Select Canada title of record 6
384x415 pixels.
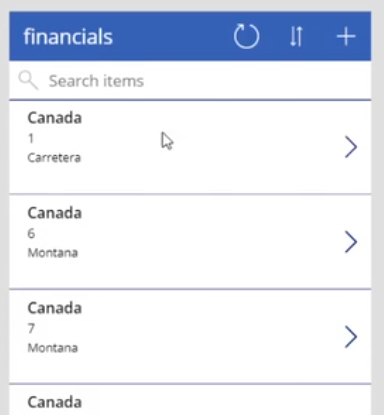click(55, 213)
